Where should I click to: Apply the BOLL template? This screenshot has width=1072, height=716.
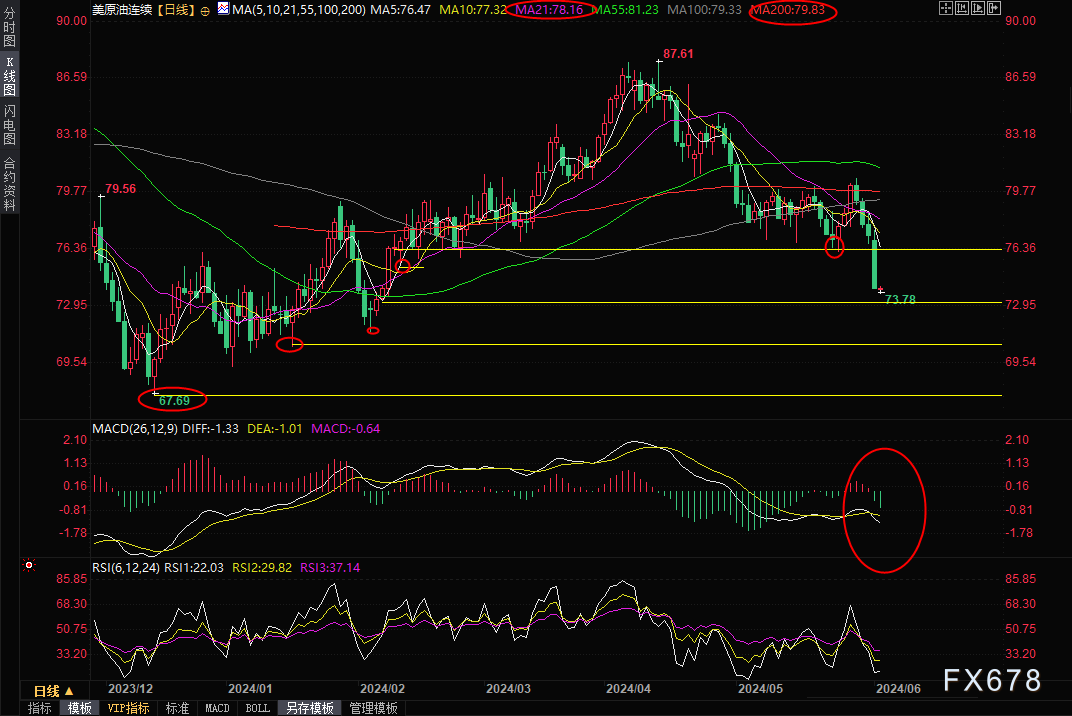coord(257,708)
